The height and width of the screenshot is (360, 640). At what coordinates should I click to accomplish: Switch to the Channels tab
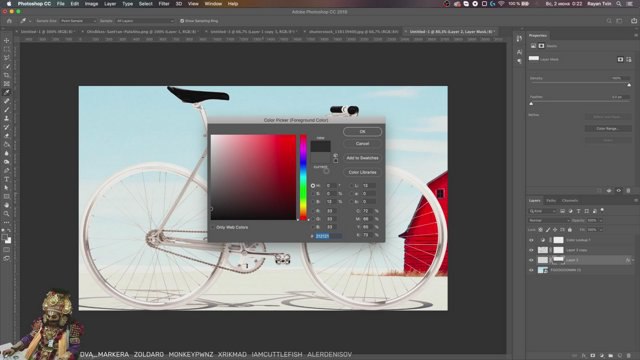[570, 200]
